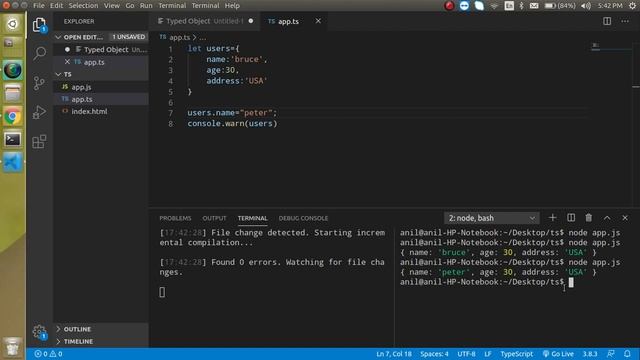Open the Manage gear in activity bar
The image size is (640, 360).
(39, 332)
